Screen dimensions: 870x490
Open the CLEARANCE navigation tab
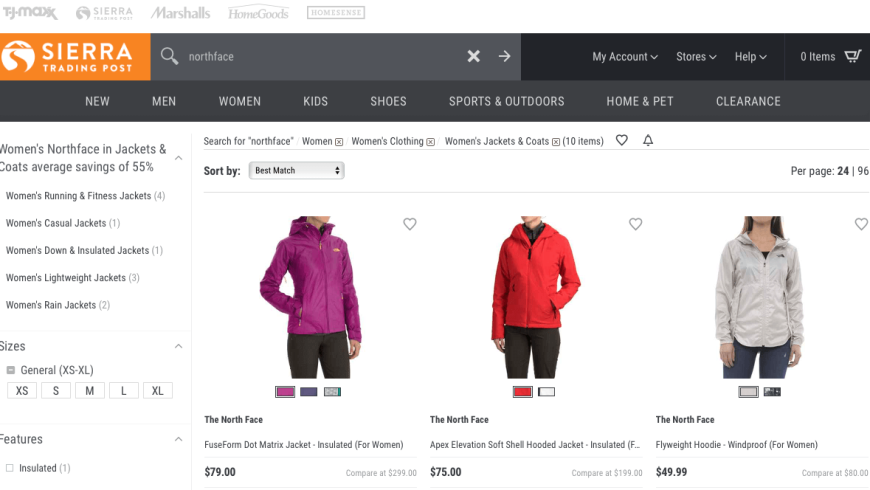coord(748,101)
